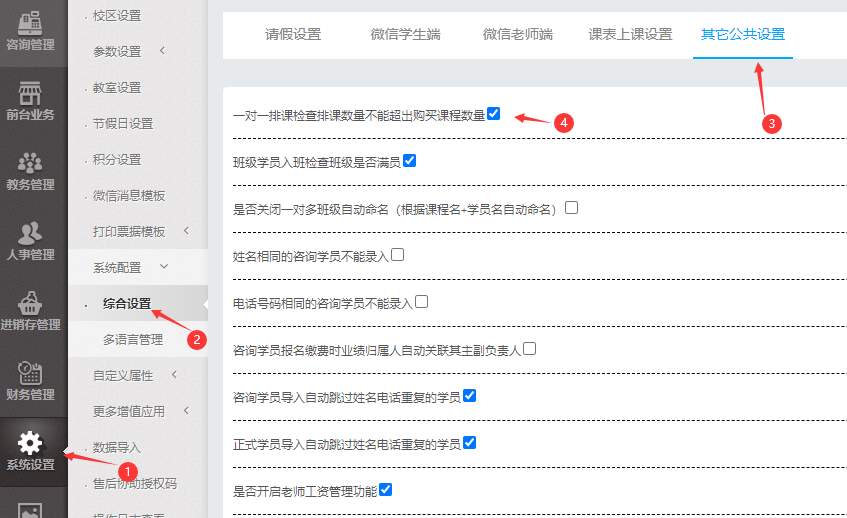Select 其它公共设置 tab
Image resolution: width=847 pixels, height=518 pixels.
(743, 35)
